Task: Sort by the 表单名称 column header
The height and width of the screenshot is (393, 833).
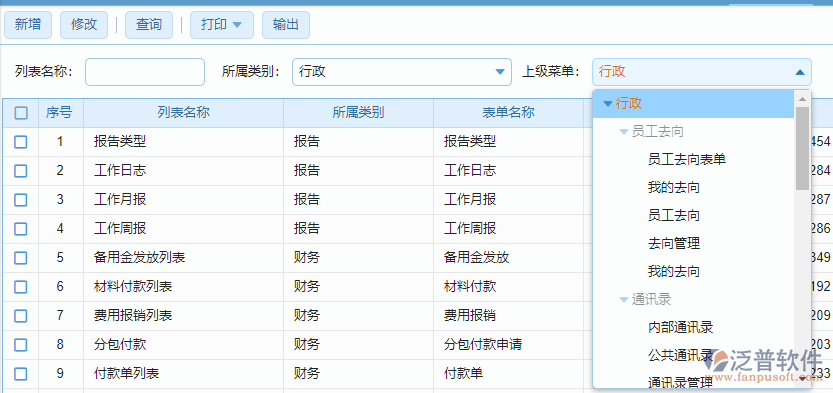Action: pyautogui.click(x=508, y=113)
